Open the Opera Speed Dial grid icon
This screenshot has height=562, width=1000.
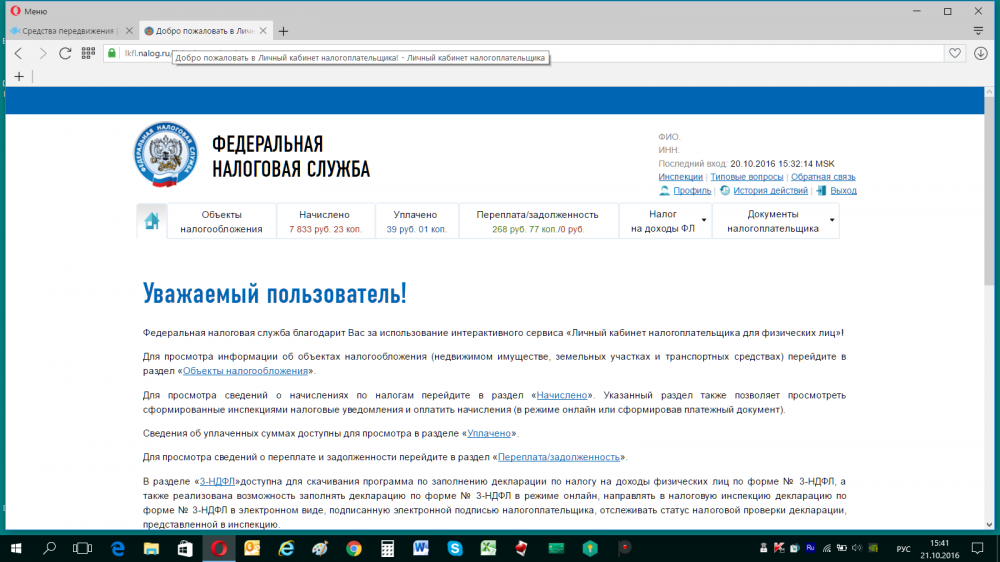[x=88, y=53]
